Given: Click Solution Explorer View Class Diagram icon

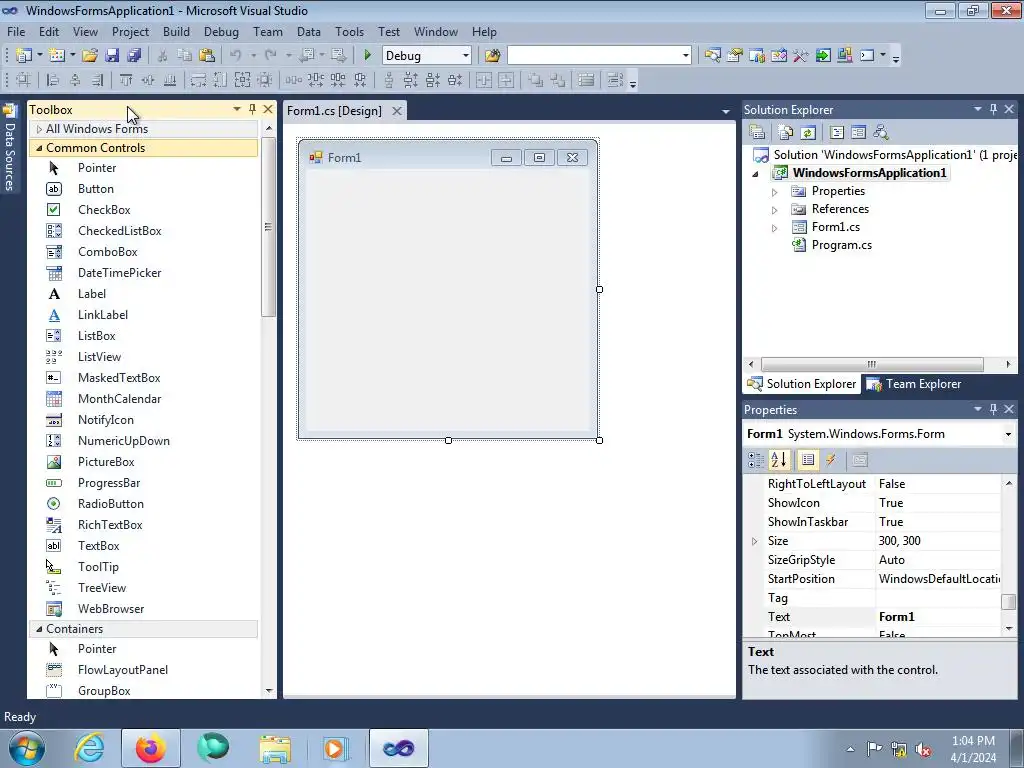Looking at the screenshot, I should coord(881,133).
